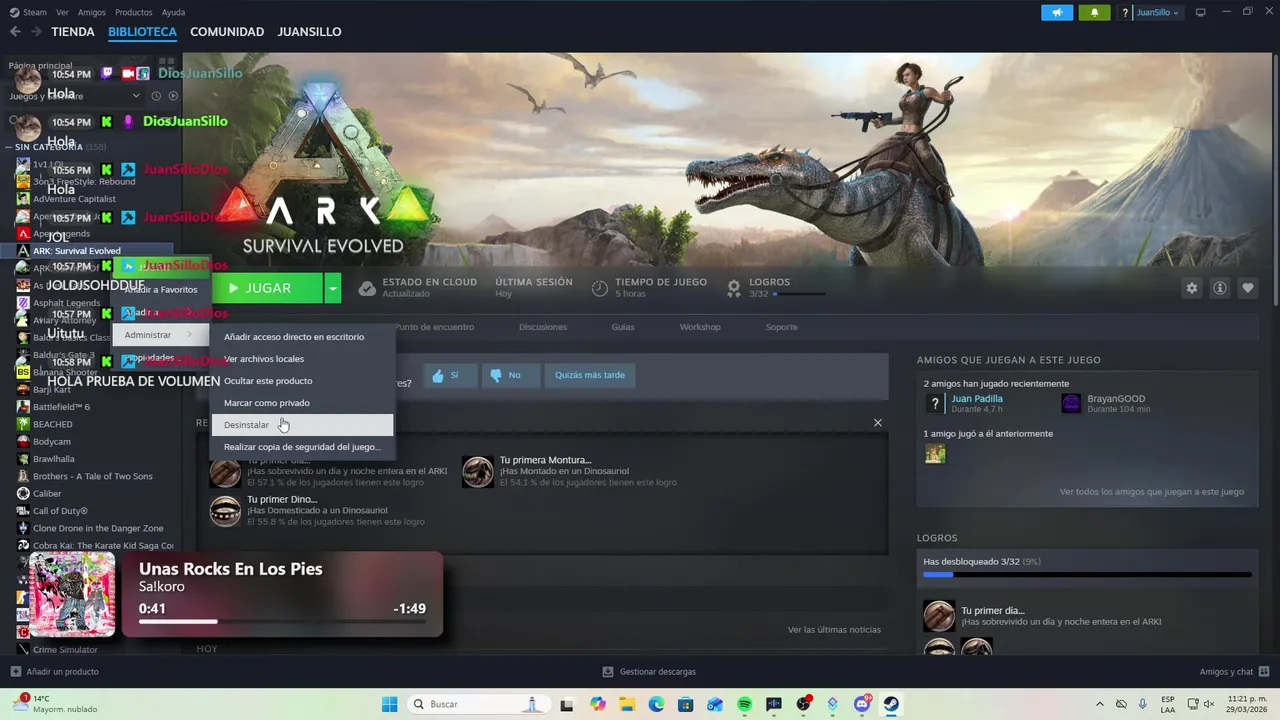Open Spotify from the taskbar
The image size is (1280, 720).
tap(744, 704)
